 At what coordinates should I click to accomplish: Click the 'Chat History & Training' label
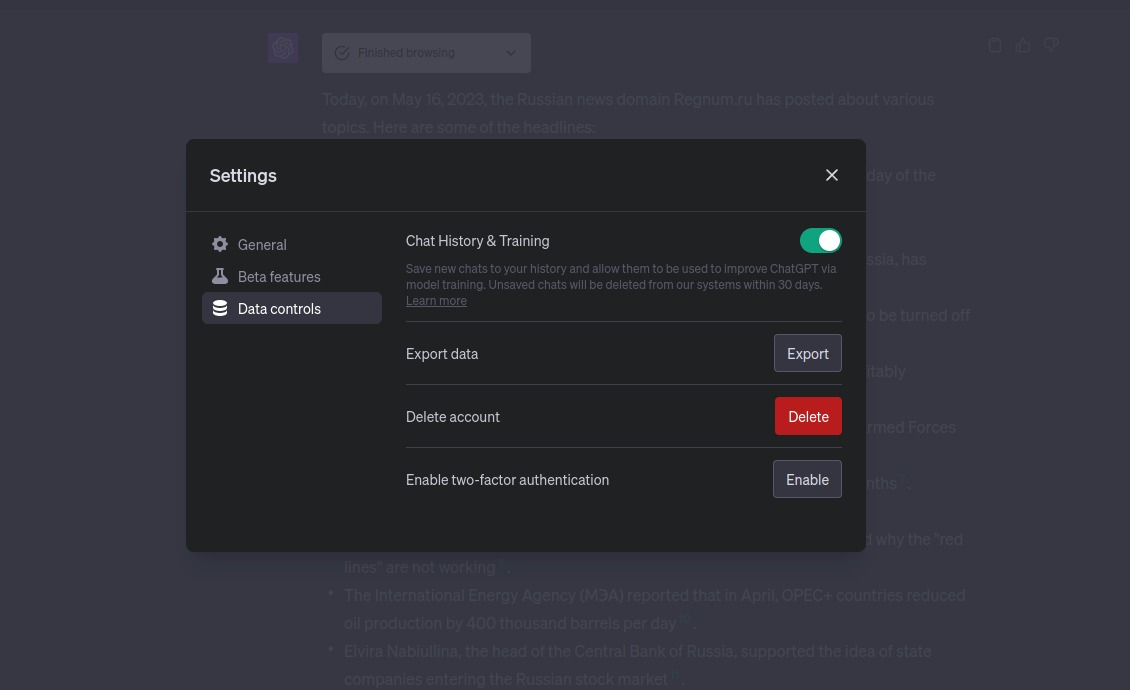coord(477,241)
